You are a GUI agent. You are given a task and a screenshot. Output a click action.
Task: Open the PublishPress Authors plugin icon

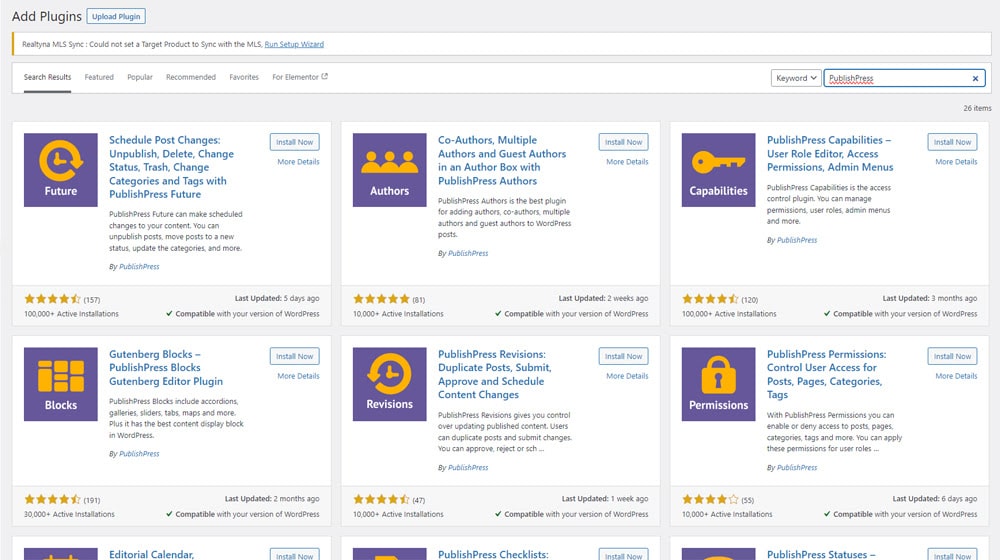tap(390, 170)
